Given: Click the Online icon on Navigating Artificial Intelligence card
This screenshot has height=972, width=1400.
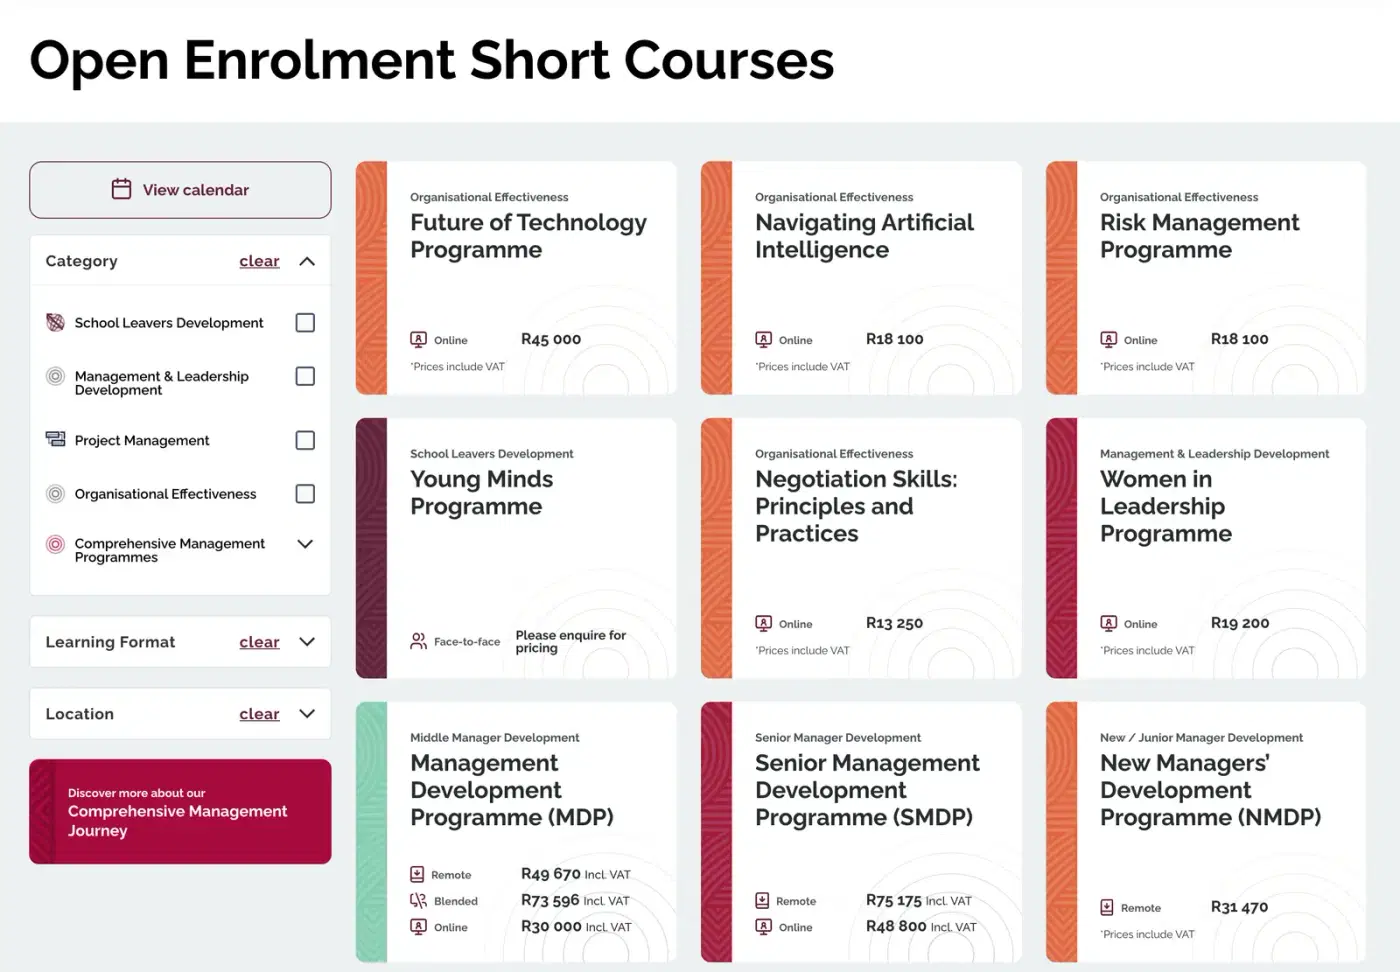Looking at the screenshot, I should pos(764,339).
